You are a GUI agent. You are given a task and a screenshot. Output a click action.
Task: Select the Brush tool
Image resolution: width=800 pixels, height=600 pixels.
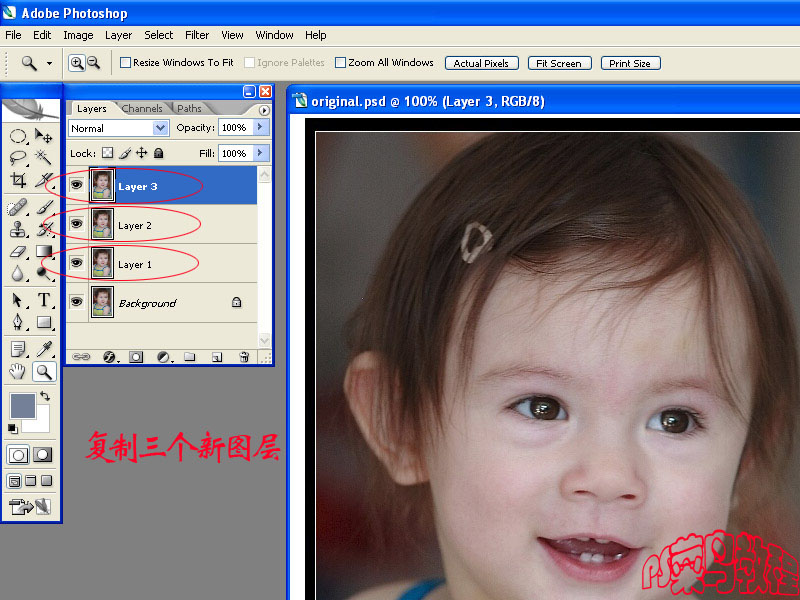(43, 208)
